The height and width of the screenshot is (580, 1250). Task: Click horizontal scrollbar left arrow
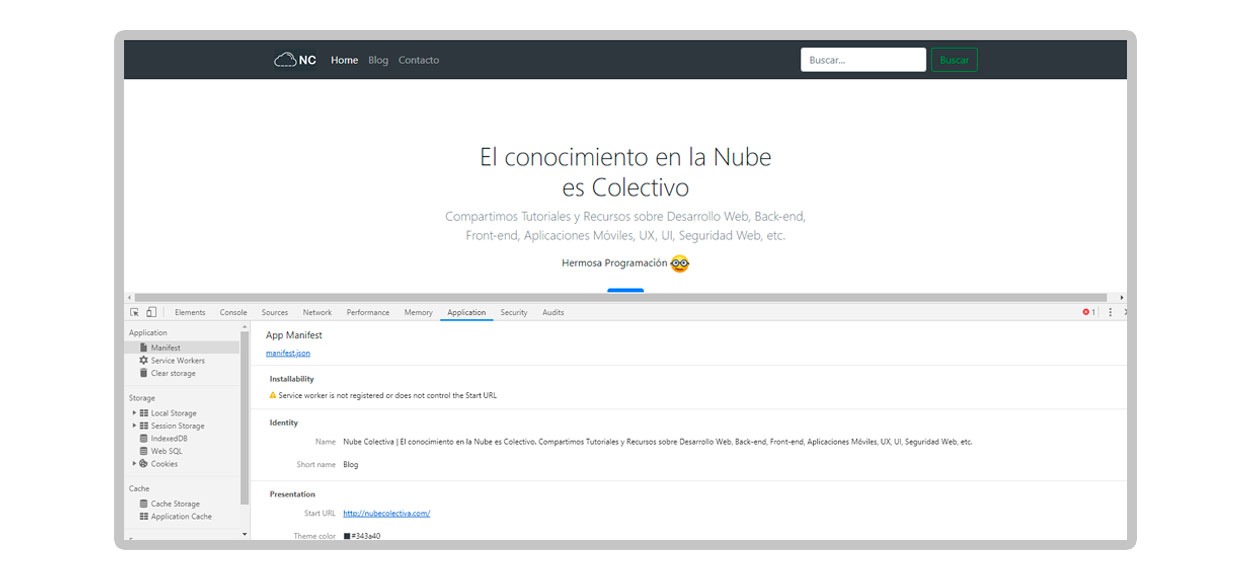pos(128,297)
